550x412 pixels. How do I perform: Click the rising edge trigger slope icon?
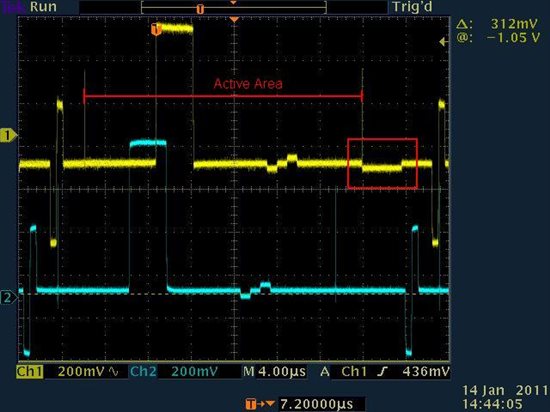(383, 372)
